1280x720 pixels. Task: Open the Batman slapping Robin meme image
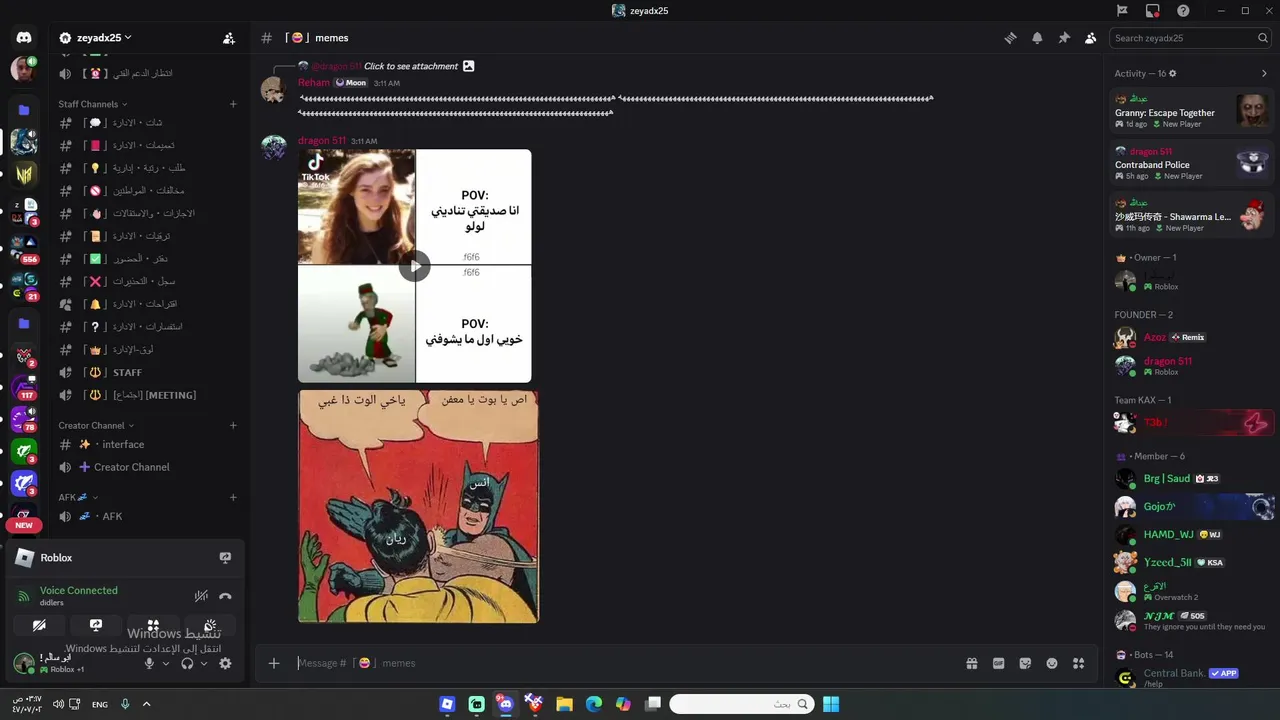pyautogui.click(x=418, y=506)
